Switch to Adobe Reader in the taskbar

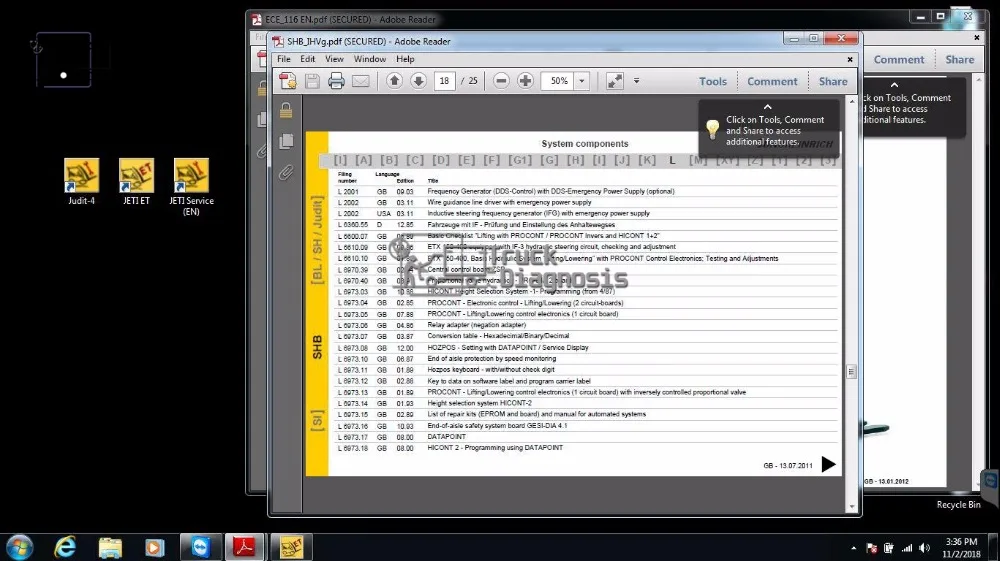pyautogui.click(x=244, y=547)
